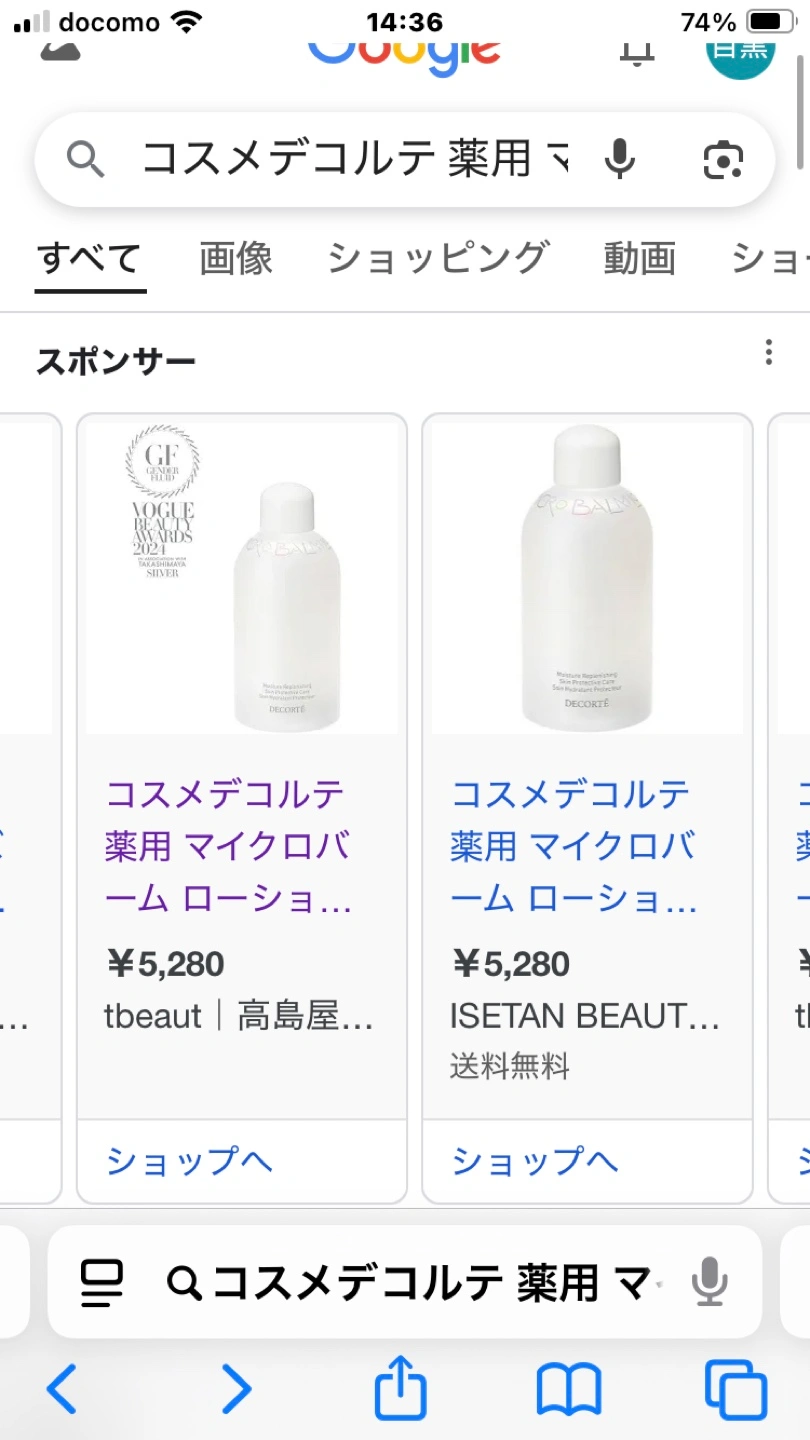Tap the Vogue Beauty Awards product image
The image size is (810, 1440).
point(242,578)
